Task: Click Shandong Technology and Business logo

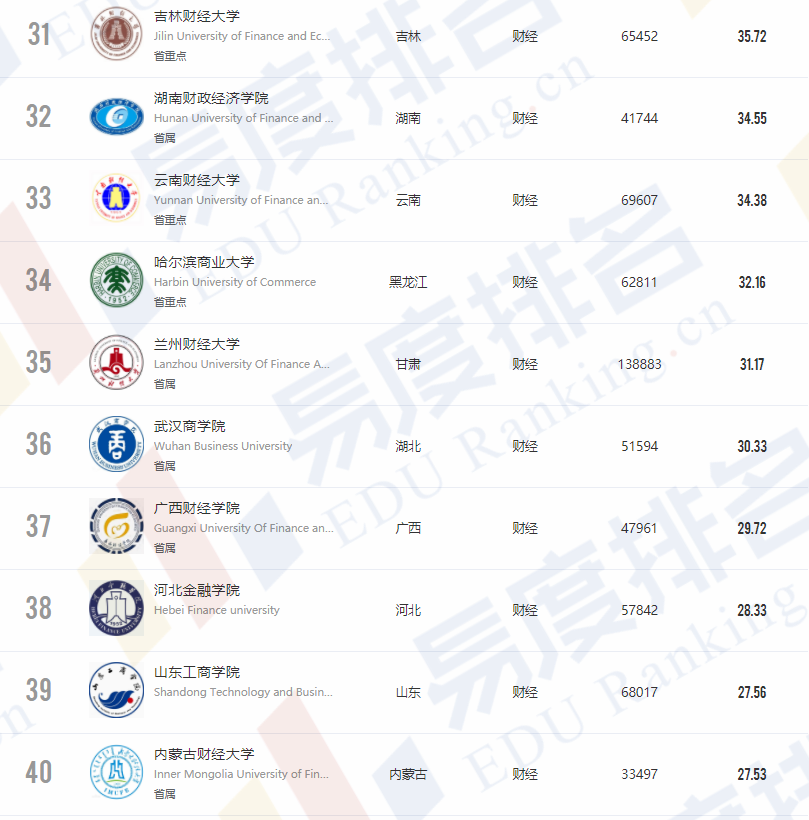Action: tap(116, 690)
